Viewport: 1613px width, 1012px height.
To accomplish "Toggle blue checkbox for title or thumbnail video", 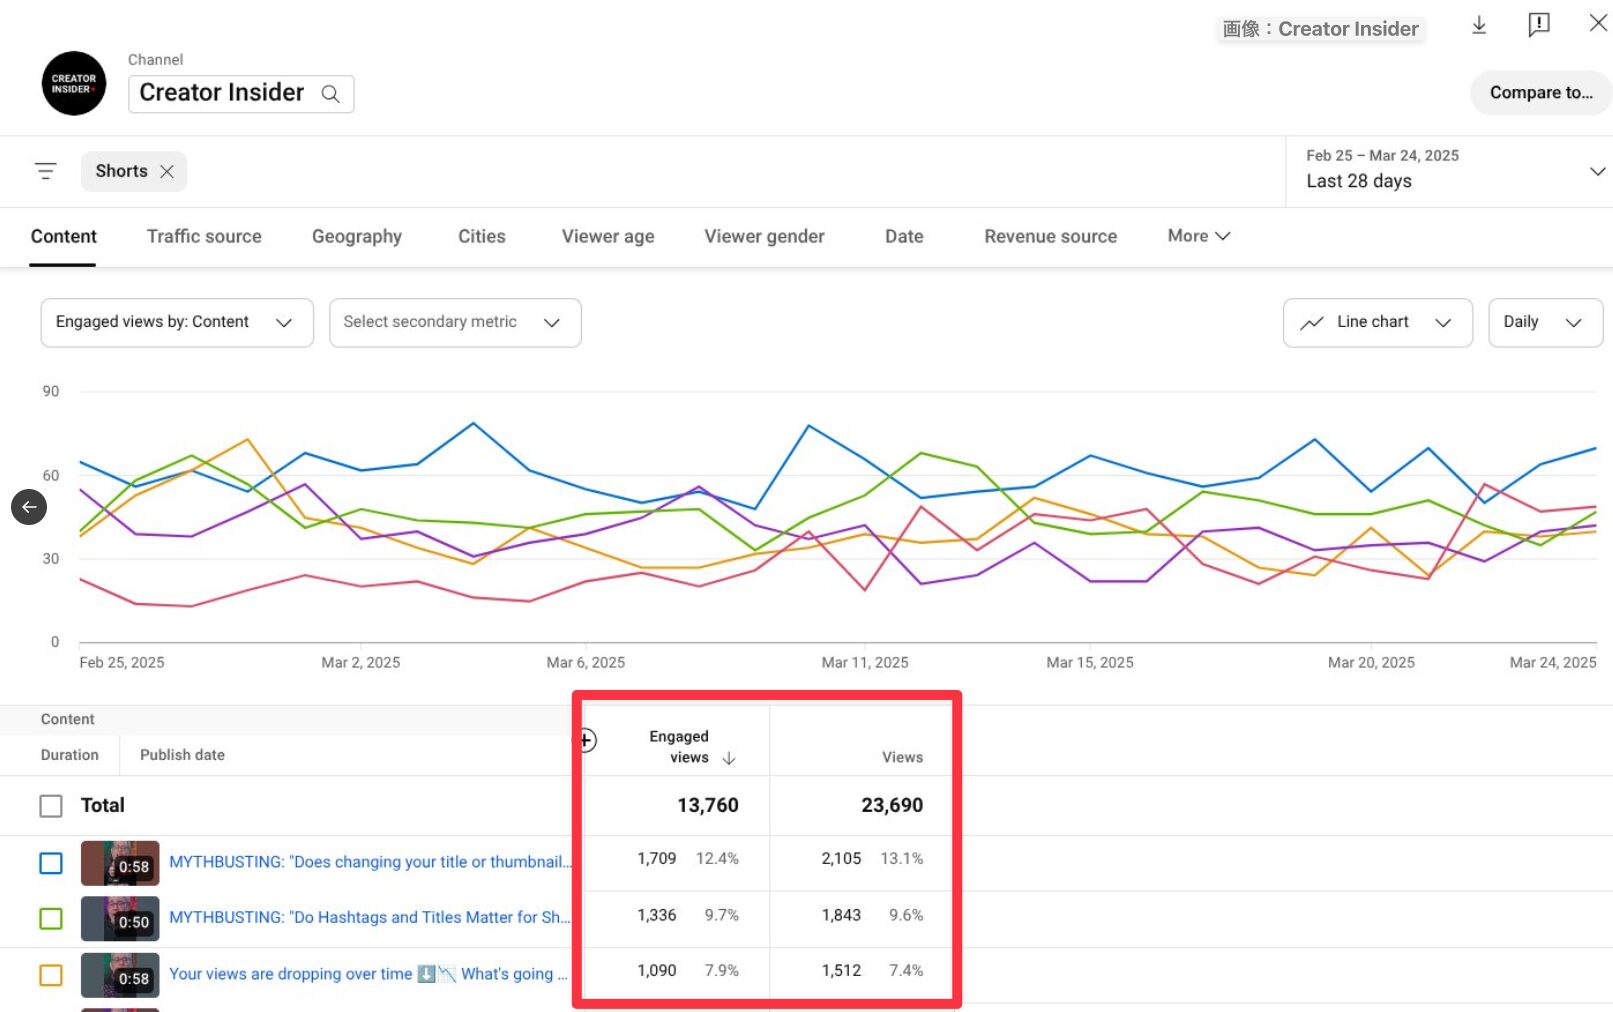I will 51,863.
